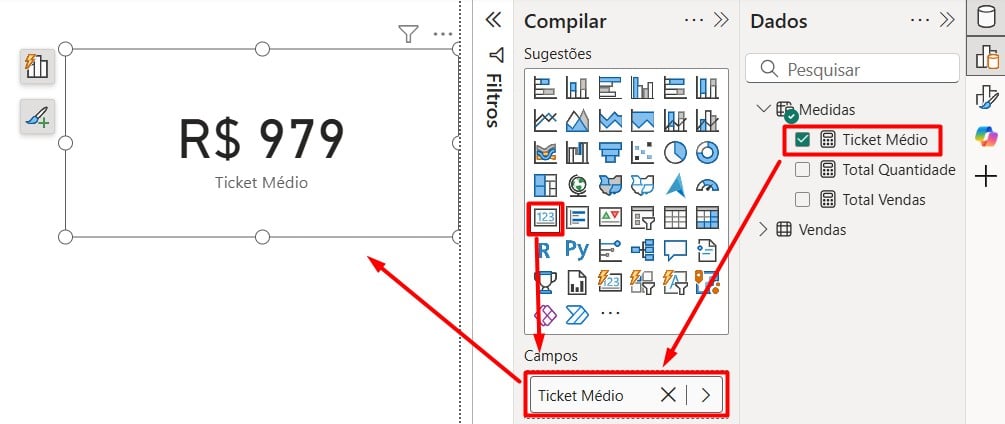
Task: Select line and stacked column chart
Action: [675, 120]
